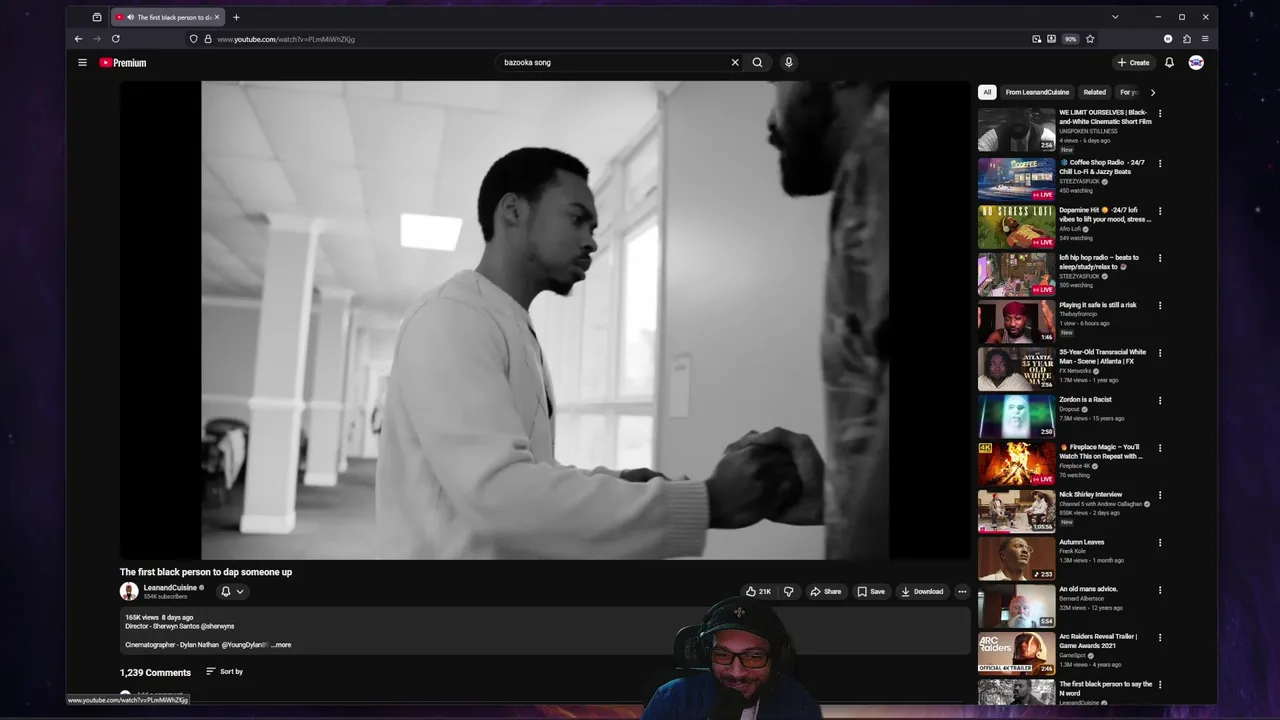Click the main video player to pause
The height and width of the screenshot is (720, 1280).
(x=545, y=320)
